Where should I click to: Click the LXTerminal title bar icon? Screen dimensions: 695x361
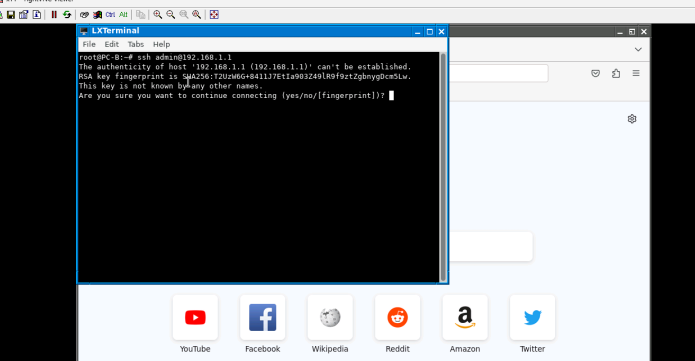(84, 31)
